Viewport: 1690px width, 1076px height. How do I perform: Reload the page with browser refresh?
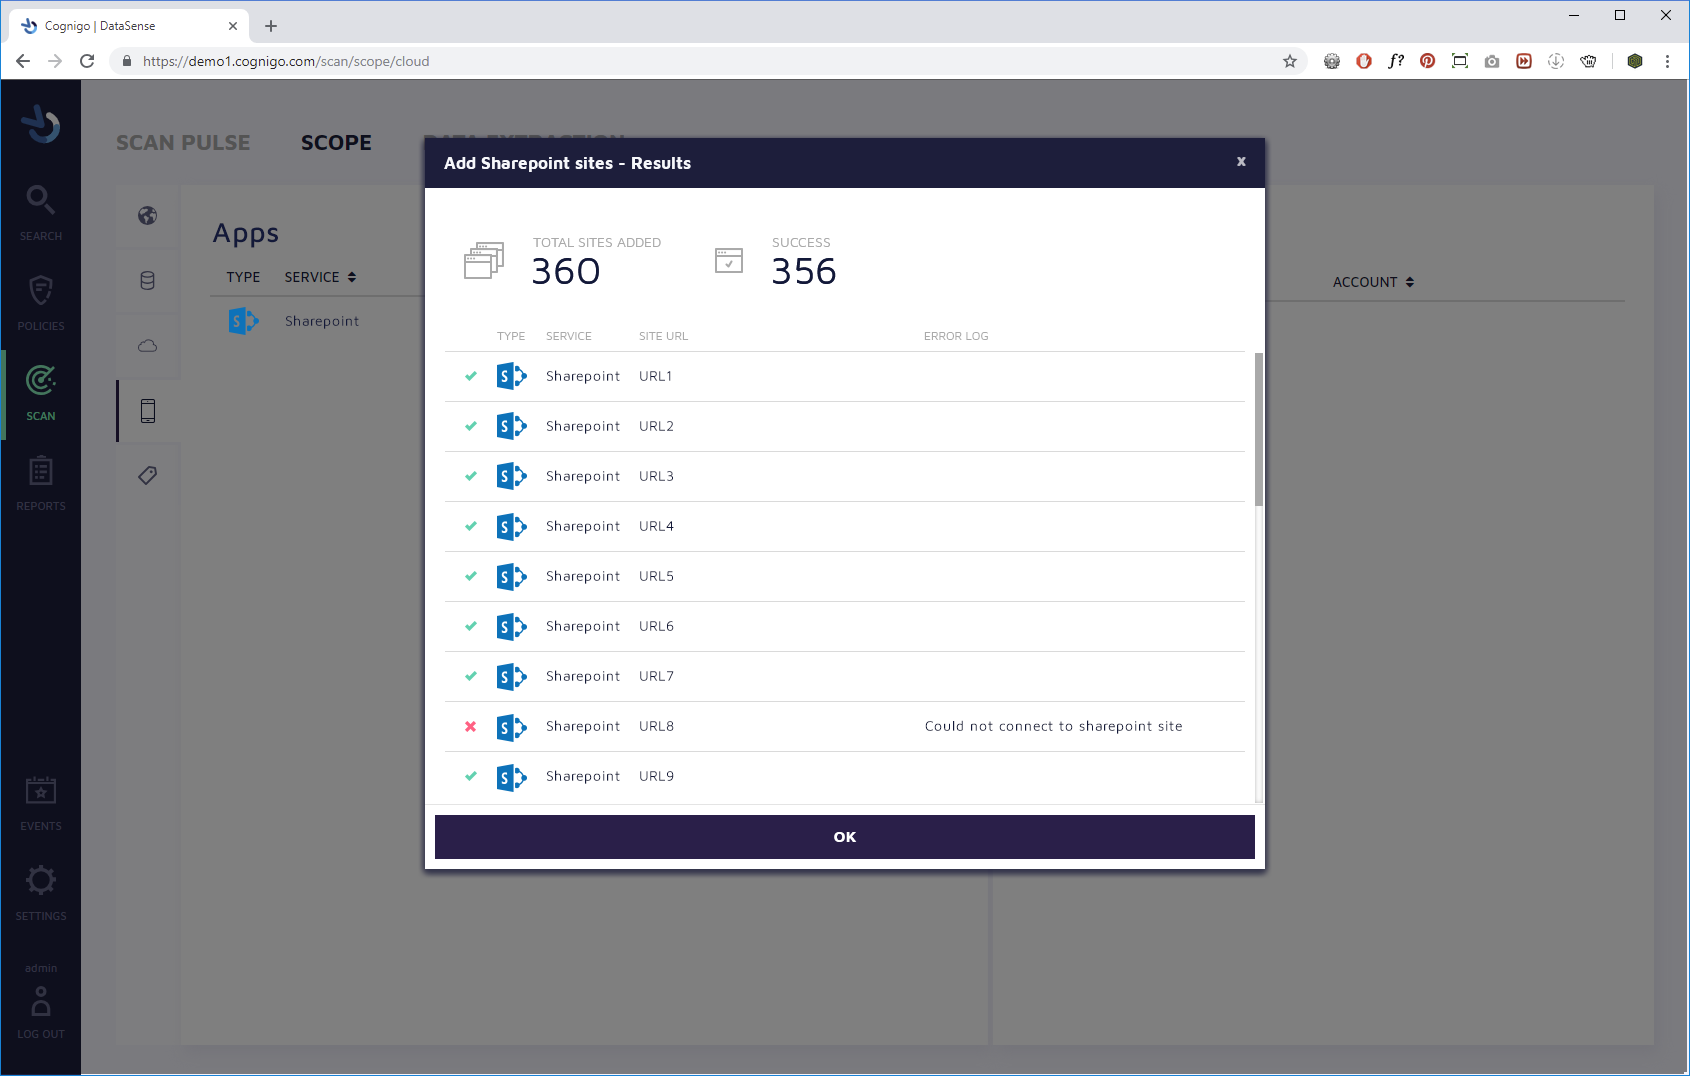click(x=87, y=61)
